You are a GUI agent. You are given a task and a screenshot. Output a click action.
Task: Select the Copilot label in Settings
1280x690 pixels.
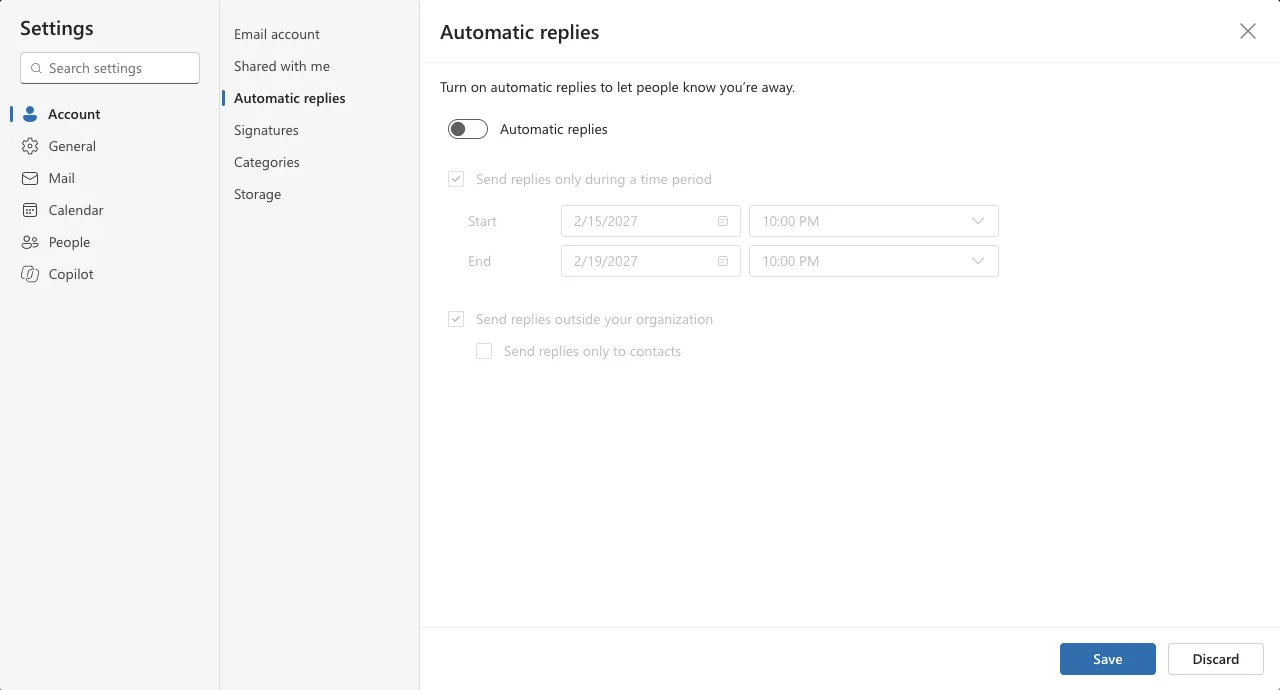click(71, 274)
